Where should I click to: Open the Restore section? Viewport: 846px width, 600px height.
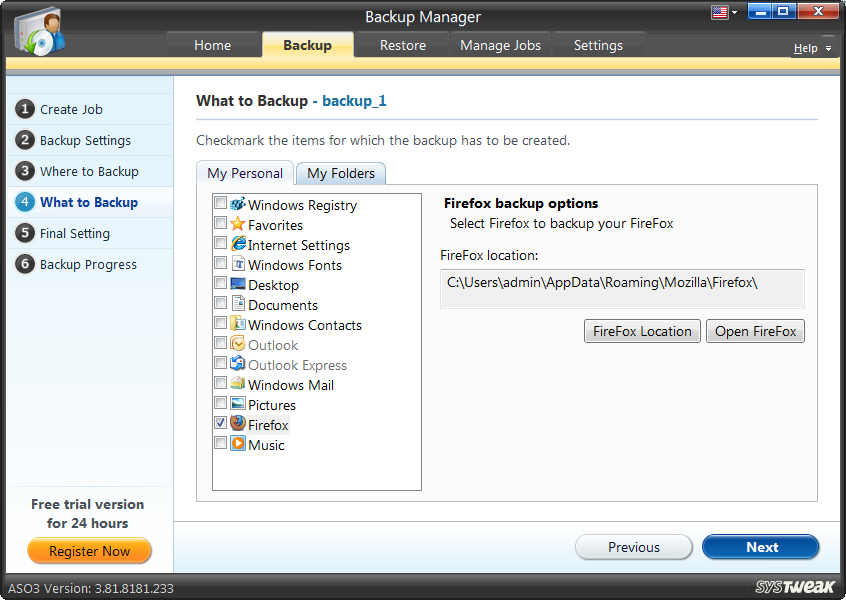[402, 45]
